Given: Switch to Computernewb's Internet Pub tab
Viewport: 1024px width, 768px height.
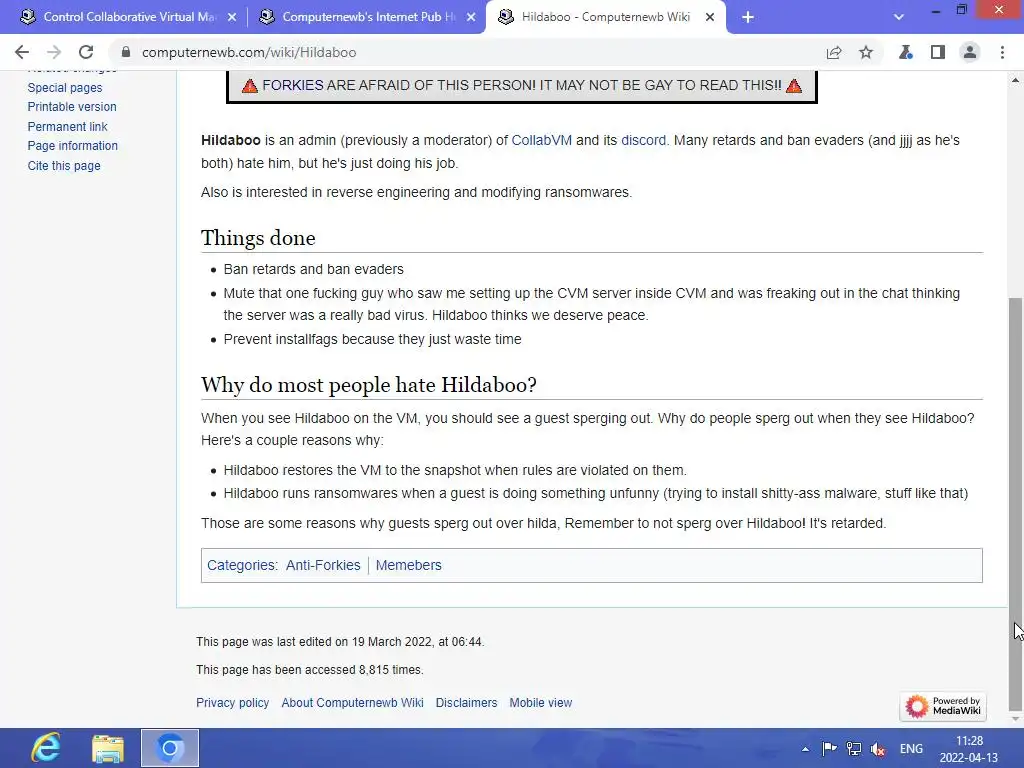Looking at the screenshot, I should click(x=366, y=18).
